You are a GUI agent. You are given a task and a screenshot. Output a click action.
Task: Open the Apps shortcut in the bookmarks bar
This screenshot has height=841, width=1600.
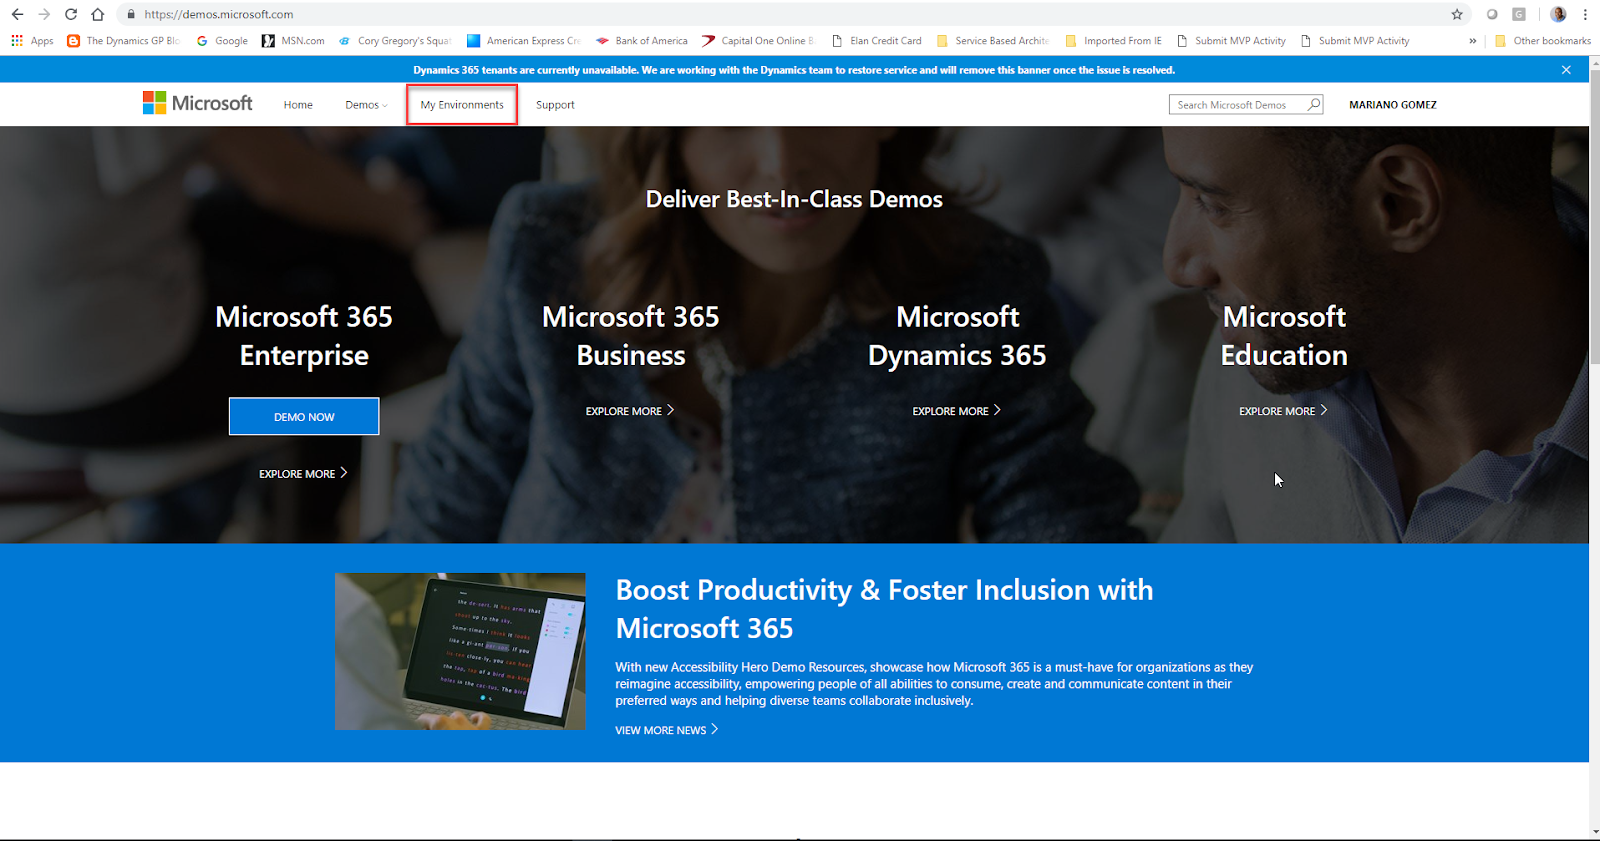32,41
